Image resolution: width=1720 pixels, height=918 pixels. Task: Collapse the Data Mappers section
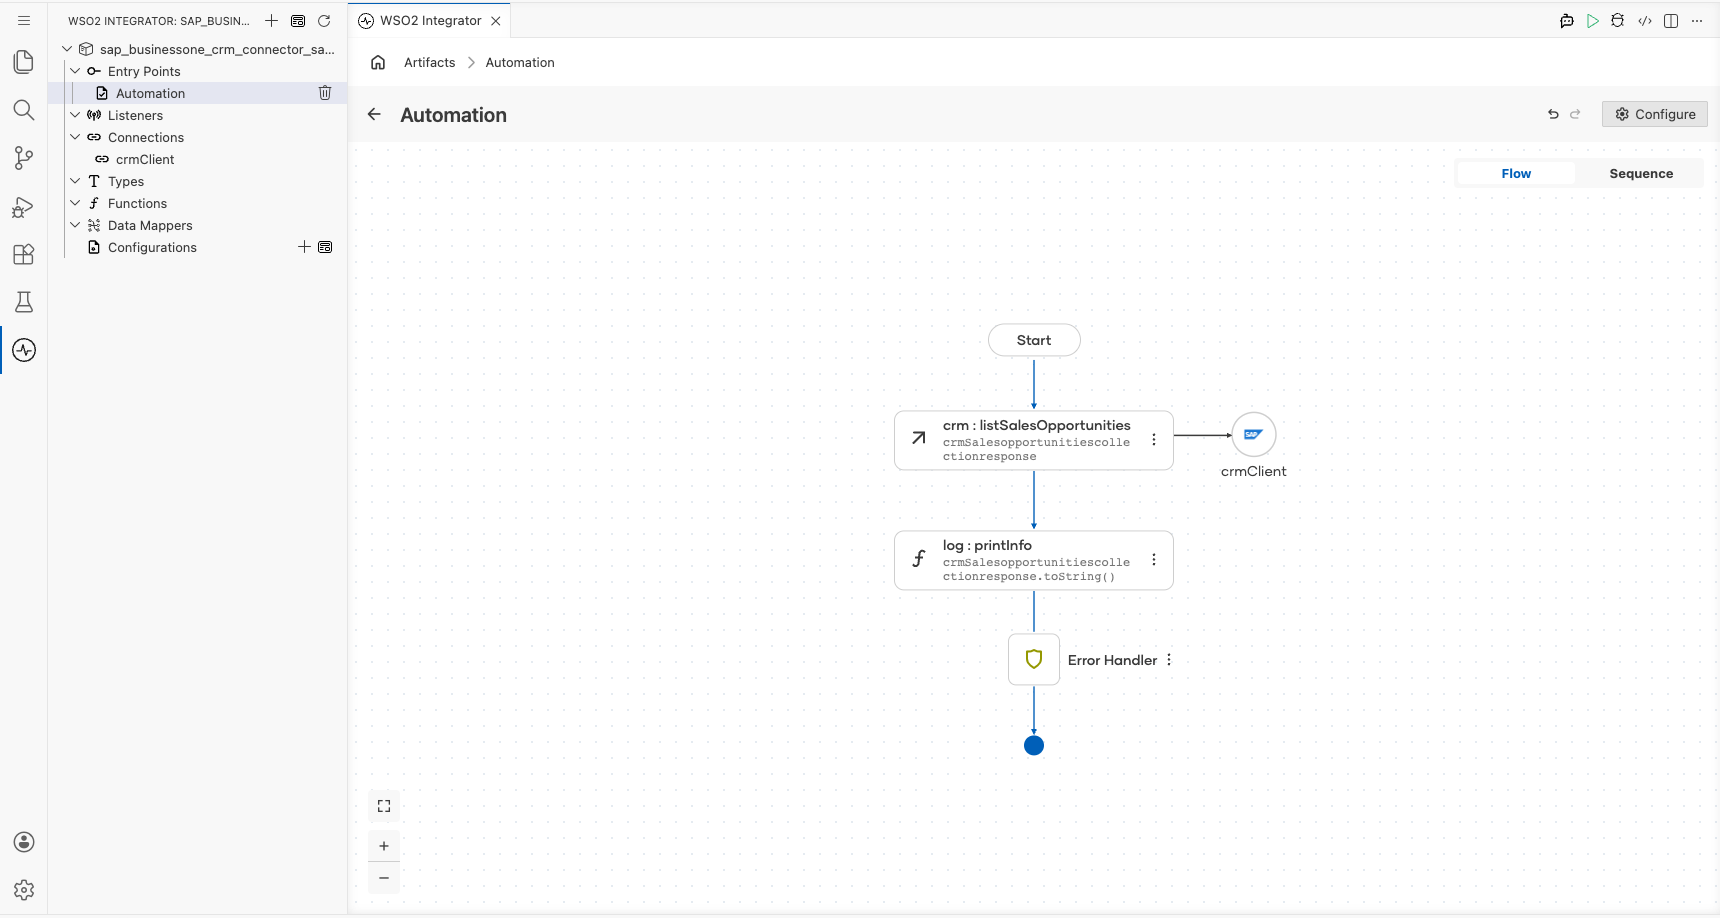(75, 225)
